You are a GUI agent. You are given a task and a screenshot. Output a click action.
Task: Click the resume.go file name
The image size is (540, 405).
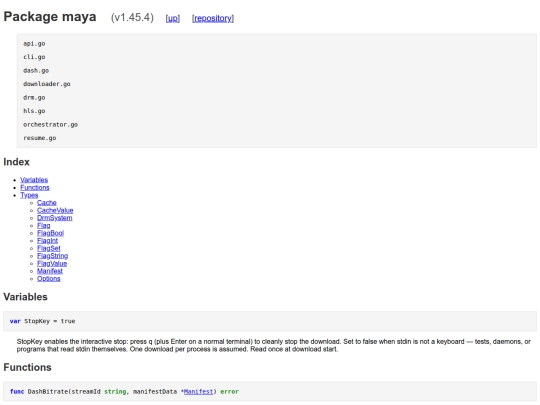40,138
